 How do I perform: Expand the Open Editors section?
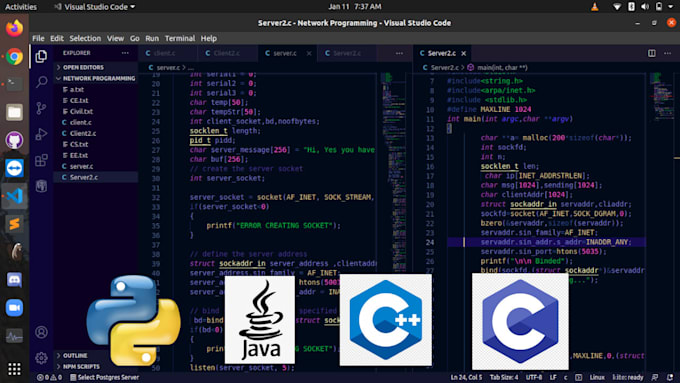(x=95, y=67)
